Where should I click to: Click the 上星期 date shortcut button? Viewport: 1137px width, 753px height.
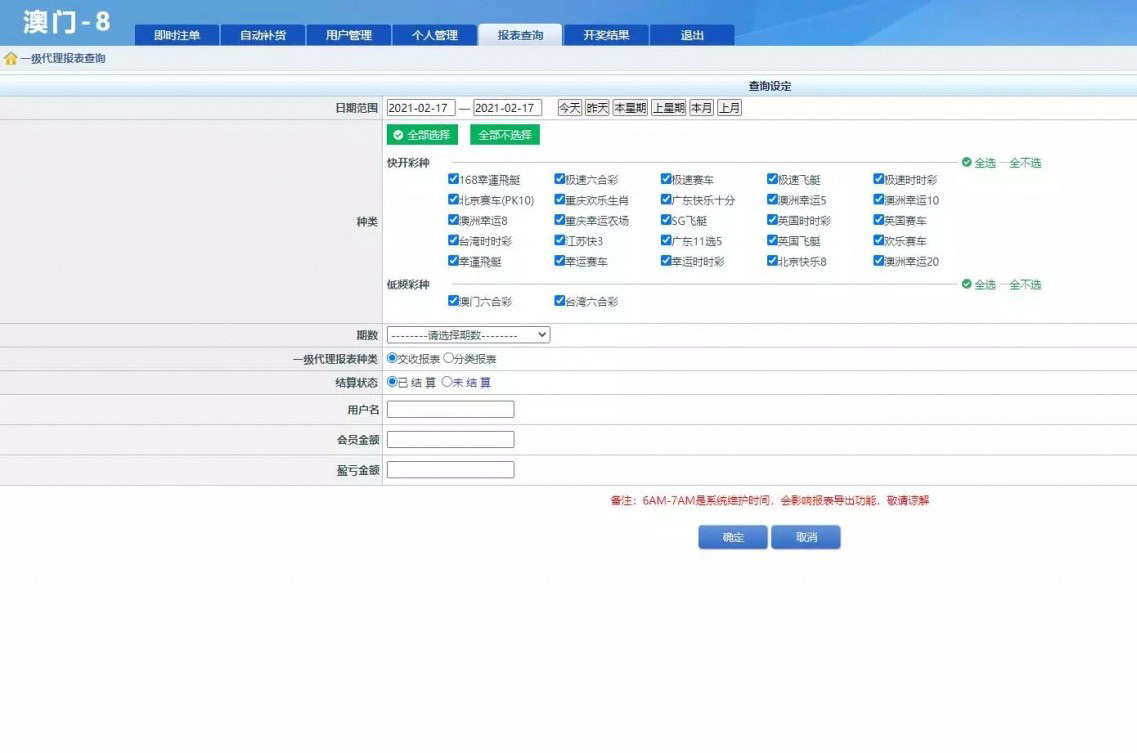click(668, 108)
